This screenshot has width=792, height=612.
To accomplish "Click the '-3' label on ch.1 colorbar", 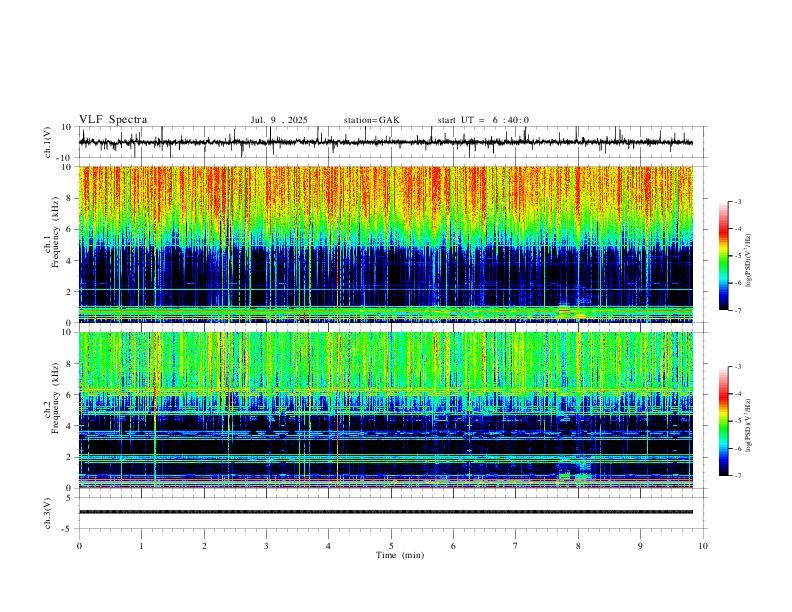I will point(737,201).
